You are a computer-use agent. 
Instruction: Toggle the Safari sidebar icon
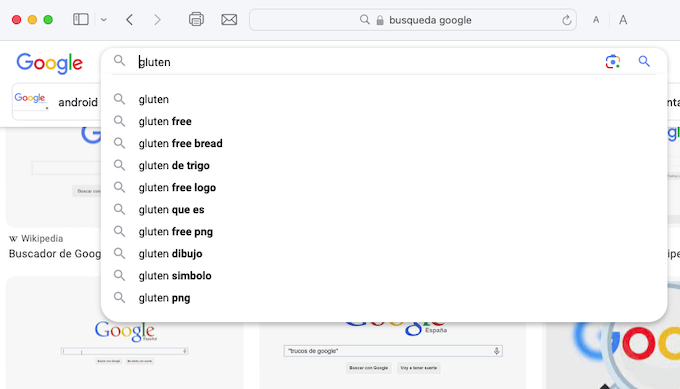[x=81, y=20]
